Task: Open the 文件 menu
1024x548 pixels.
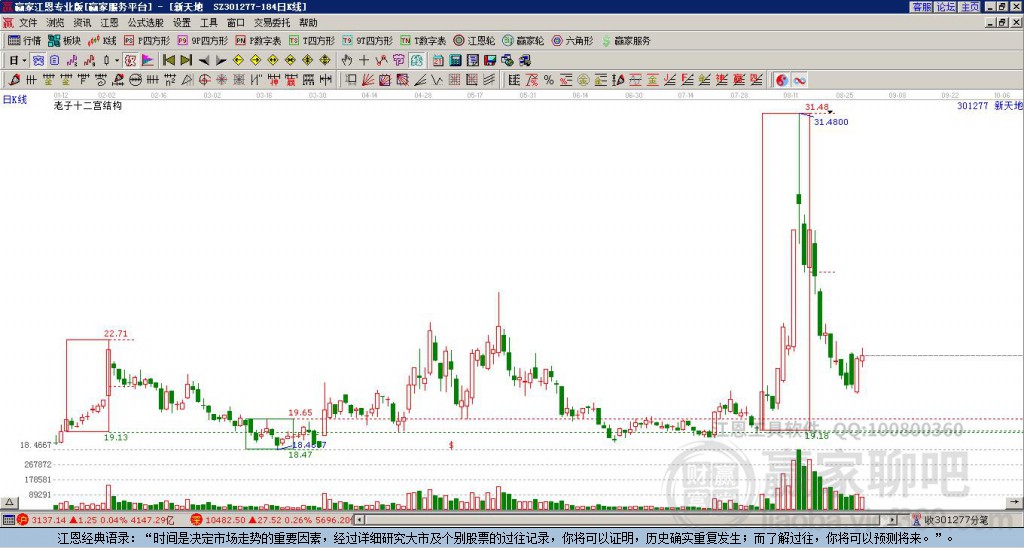Action: tap(28, 23)
